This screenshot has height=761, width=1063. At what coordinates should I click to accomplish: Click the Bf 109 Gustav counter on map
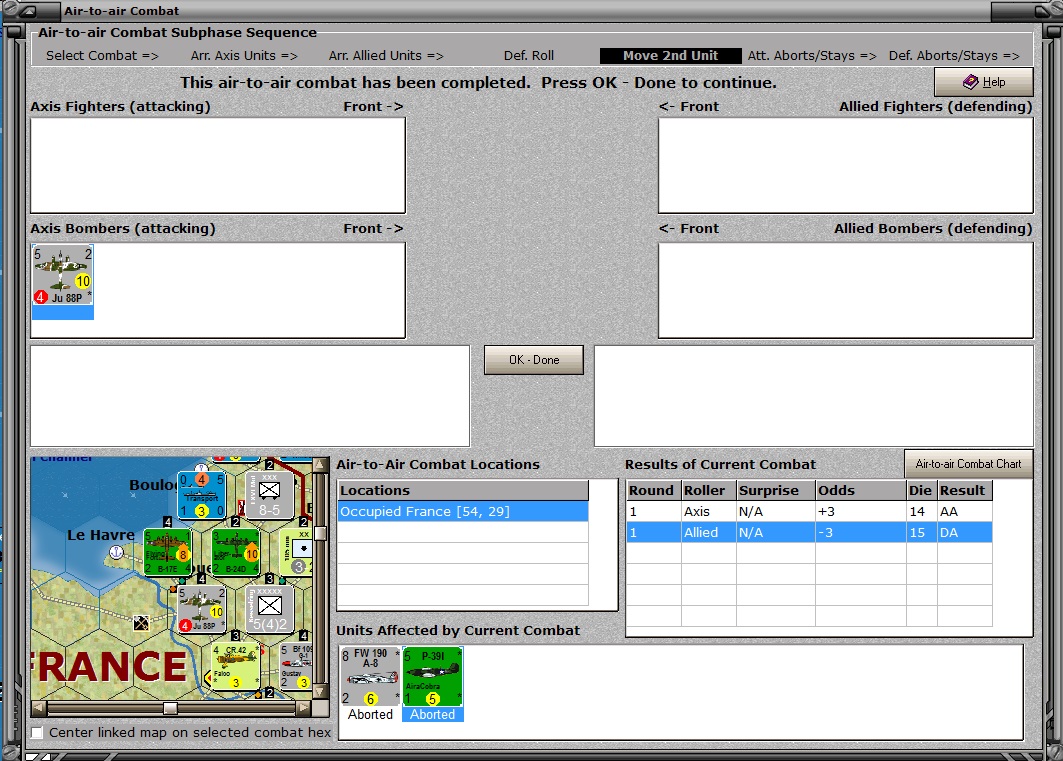point(296,666)
